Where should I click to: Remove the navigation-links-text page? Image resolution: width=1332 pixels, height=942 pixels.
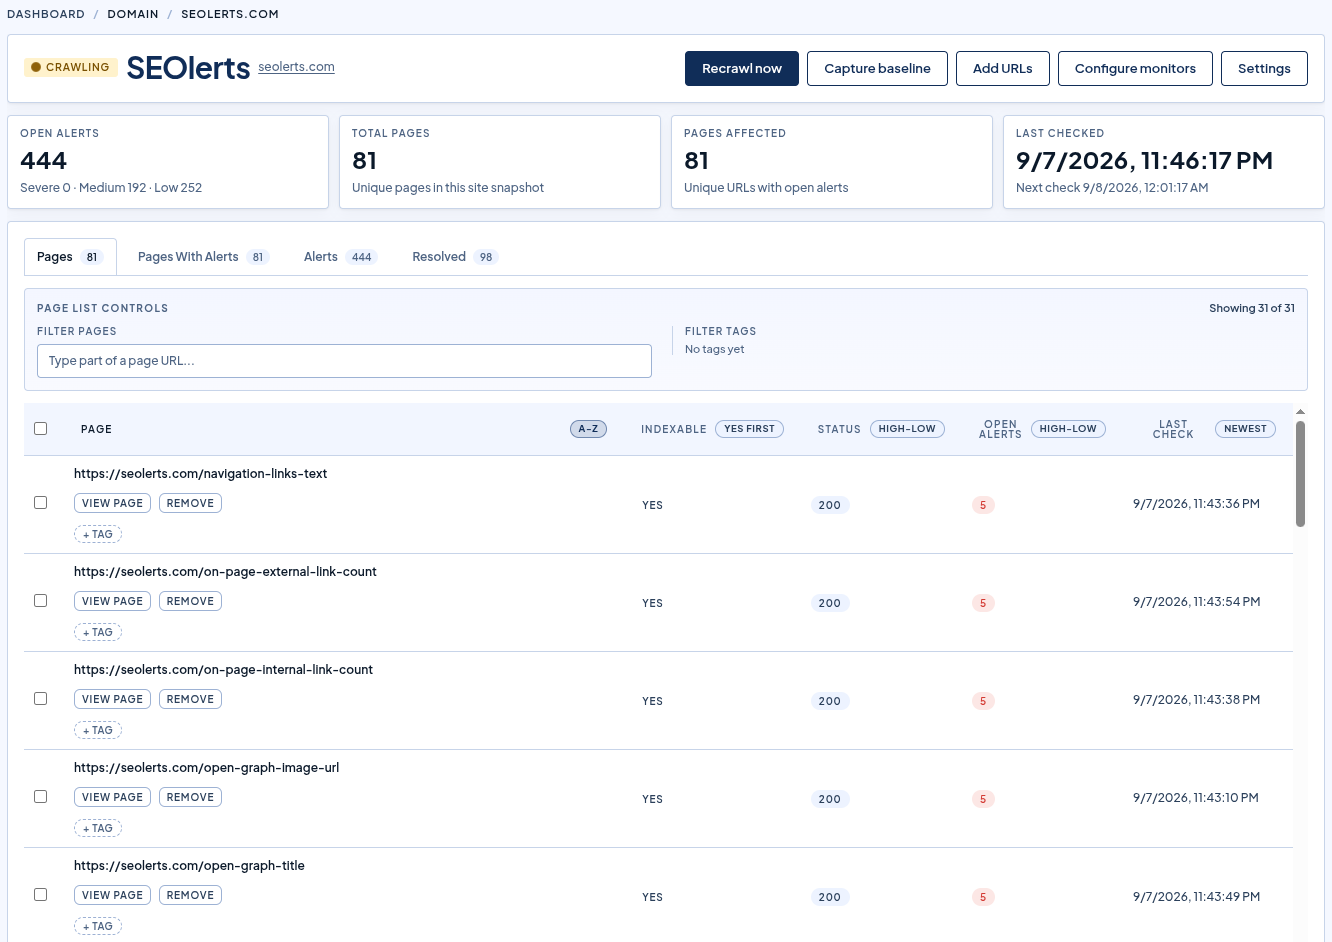tap(190, 503)
